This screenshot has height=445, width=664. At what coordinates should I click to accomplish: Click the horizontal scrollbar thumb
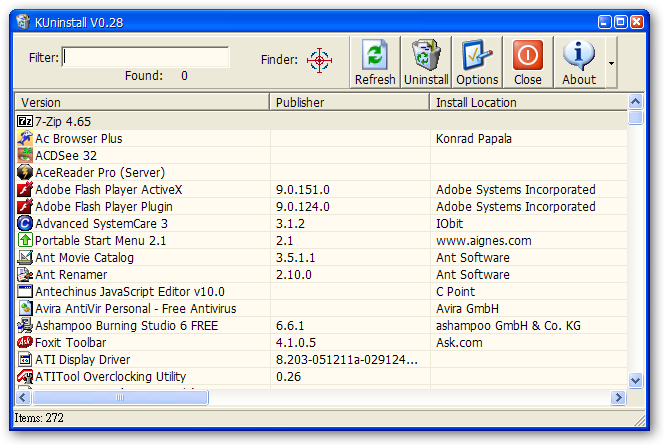(120, 397)
